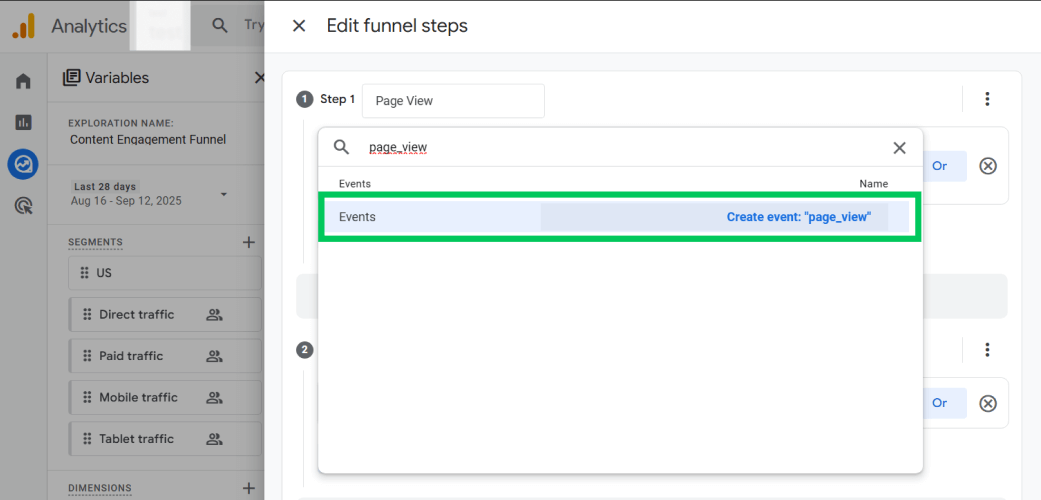Click the Step 1 label
1041x500 pixels.
337,100
